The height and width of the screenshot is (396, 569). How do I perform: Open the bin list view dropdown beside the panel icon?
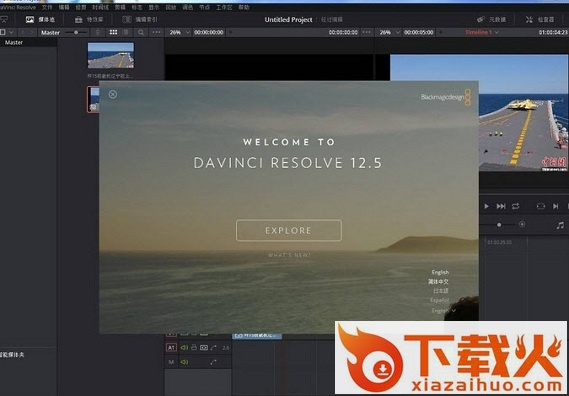pos(11,32)
